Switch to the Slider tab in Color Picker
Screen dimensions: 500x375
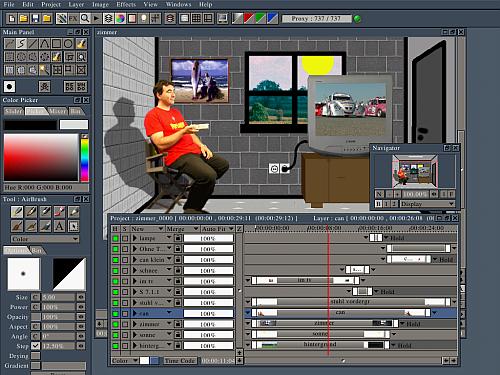(14, 111)
